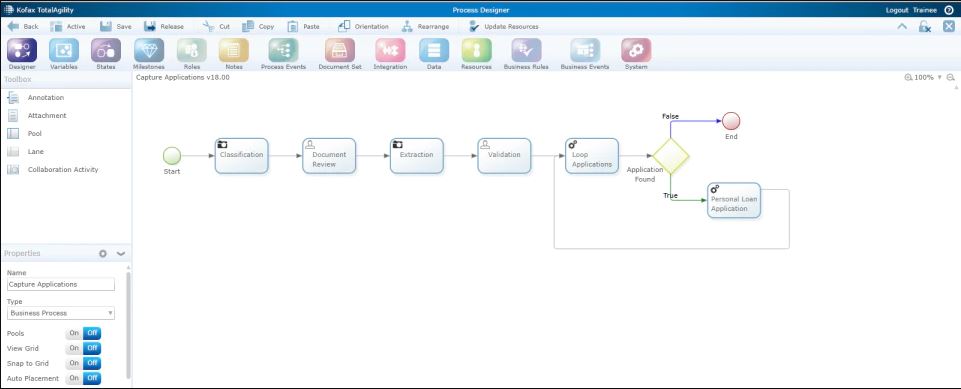Click the Name field Capture Applications
Image resolution: width=961 pixels, height=389 pixels.
[61, 284]
